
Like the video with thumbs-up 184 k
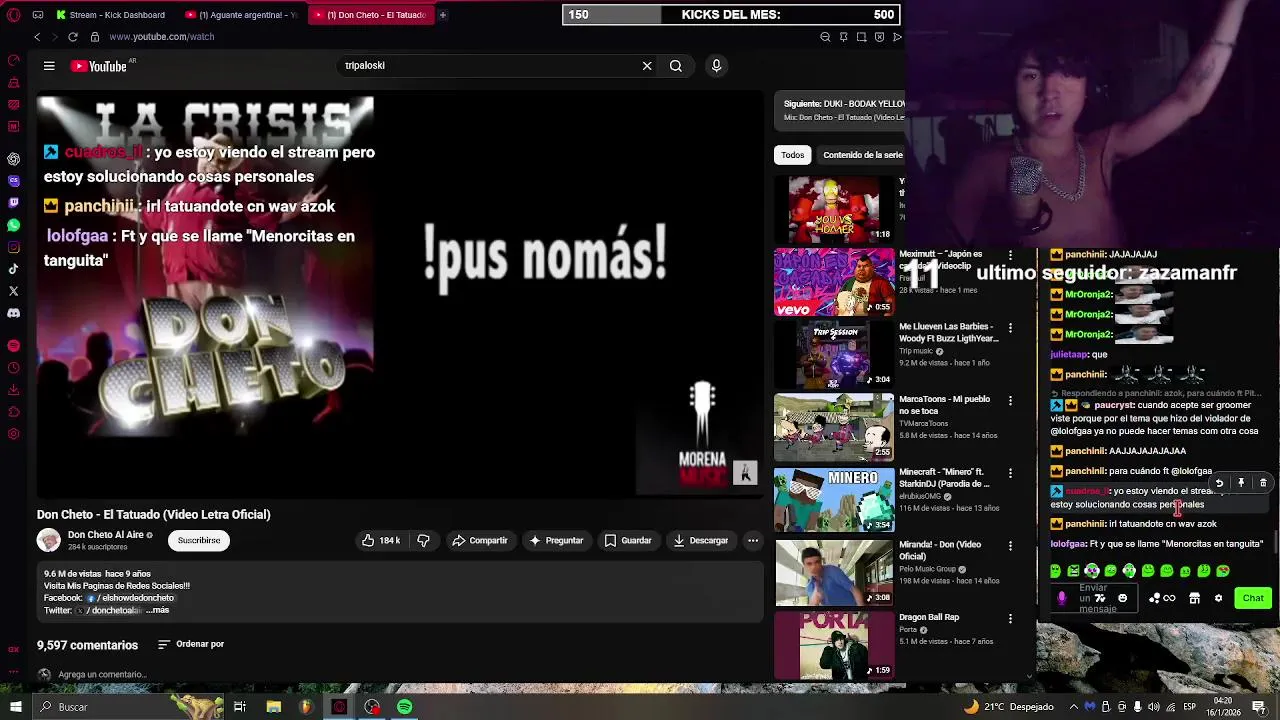click(381, 540)
